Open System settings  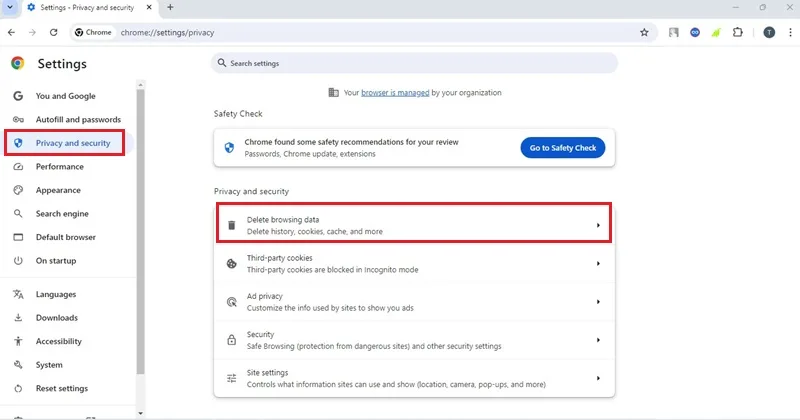pos(49,364)
